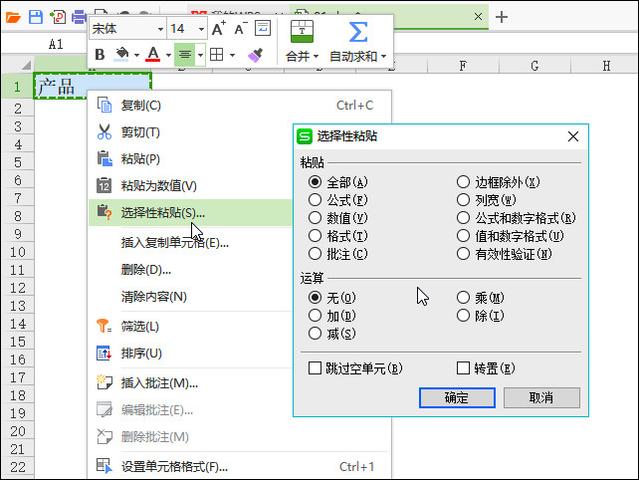
Task: Select the 公式(F) paste radio button
Action: point(315,200)
